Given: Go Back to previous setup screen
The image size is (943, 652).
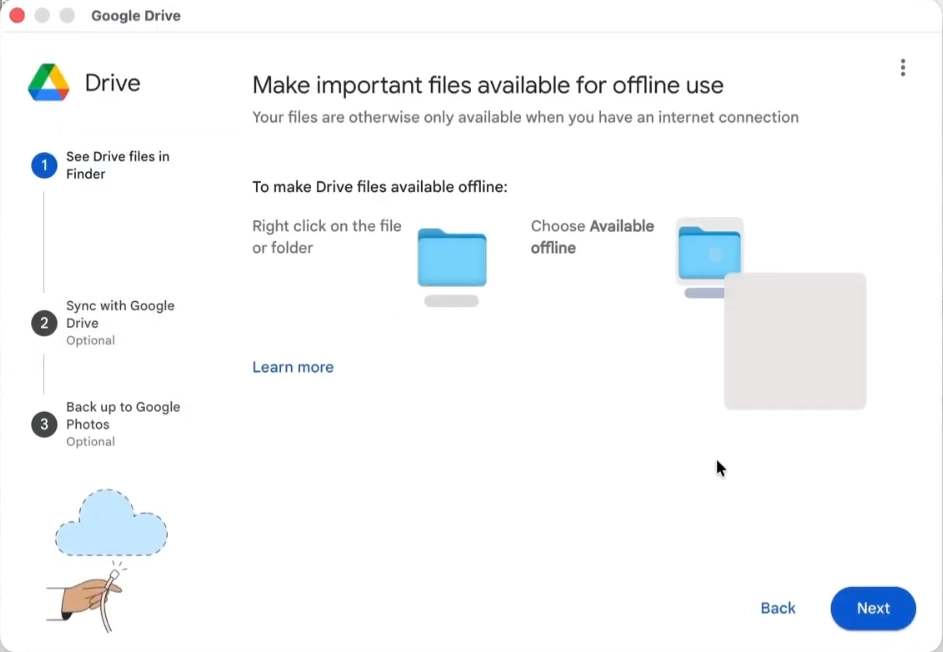Looking at the screenshot, I should click(x=778, y=608).
